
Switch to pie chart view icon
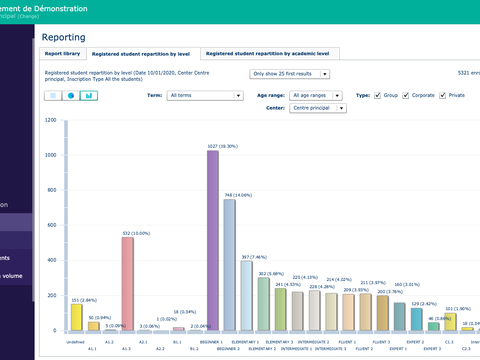pos(71,96)
